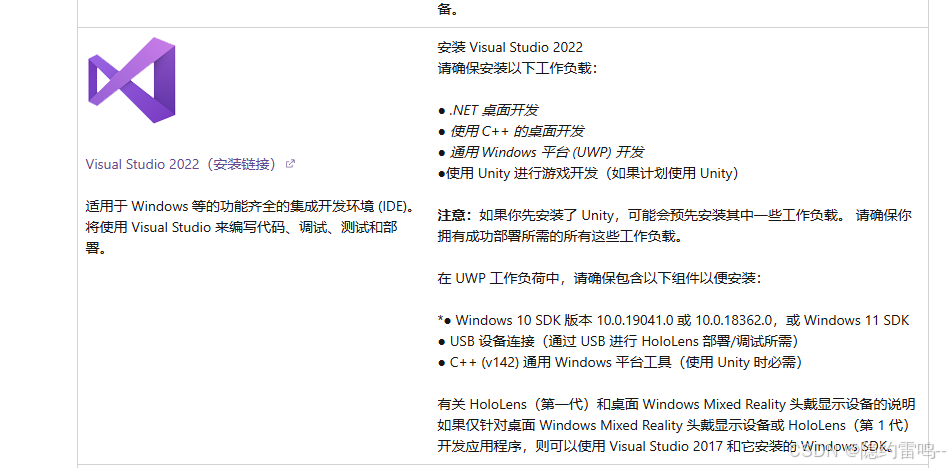Click external-link icon beside 安装链接
This screenshot has width=951, height=468.
(x=290, y=164)
